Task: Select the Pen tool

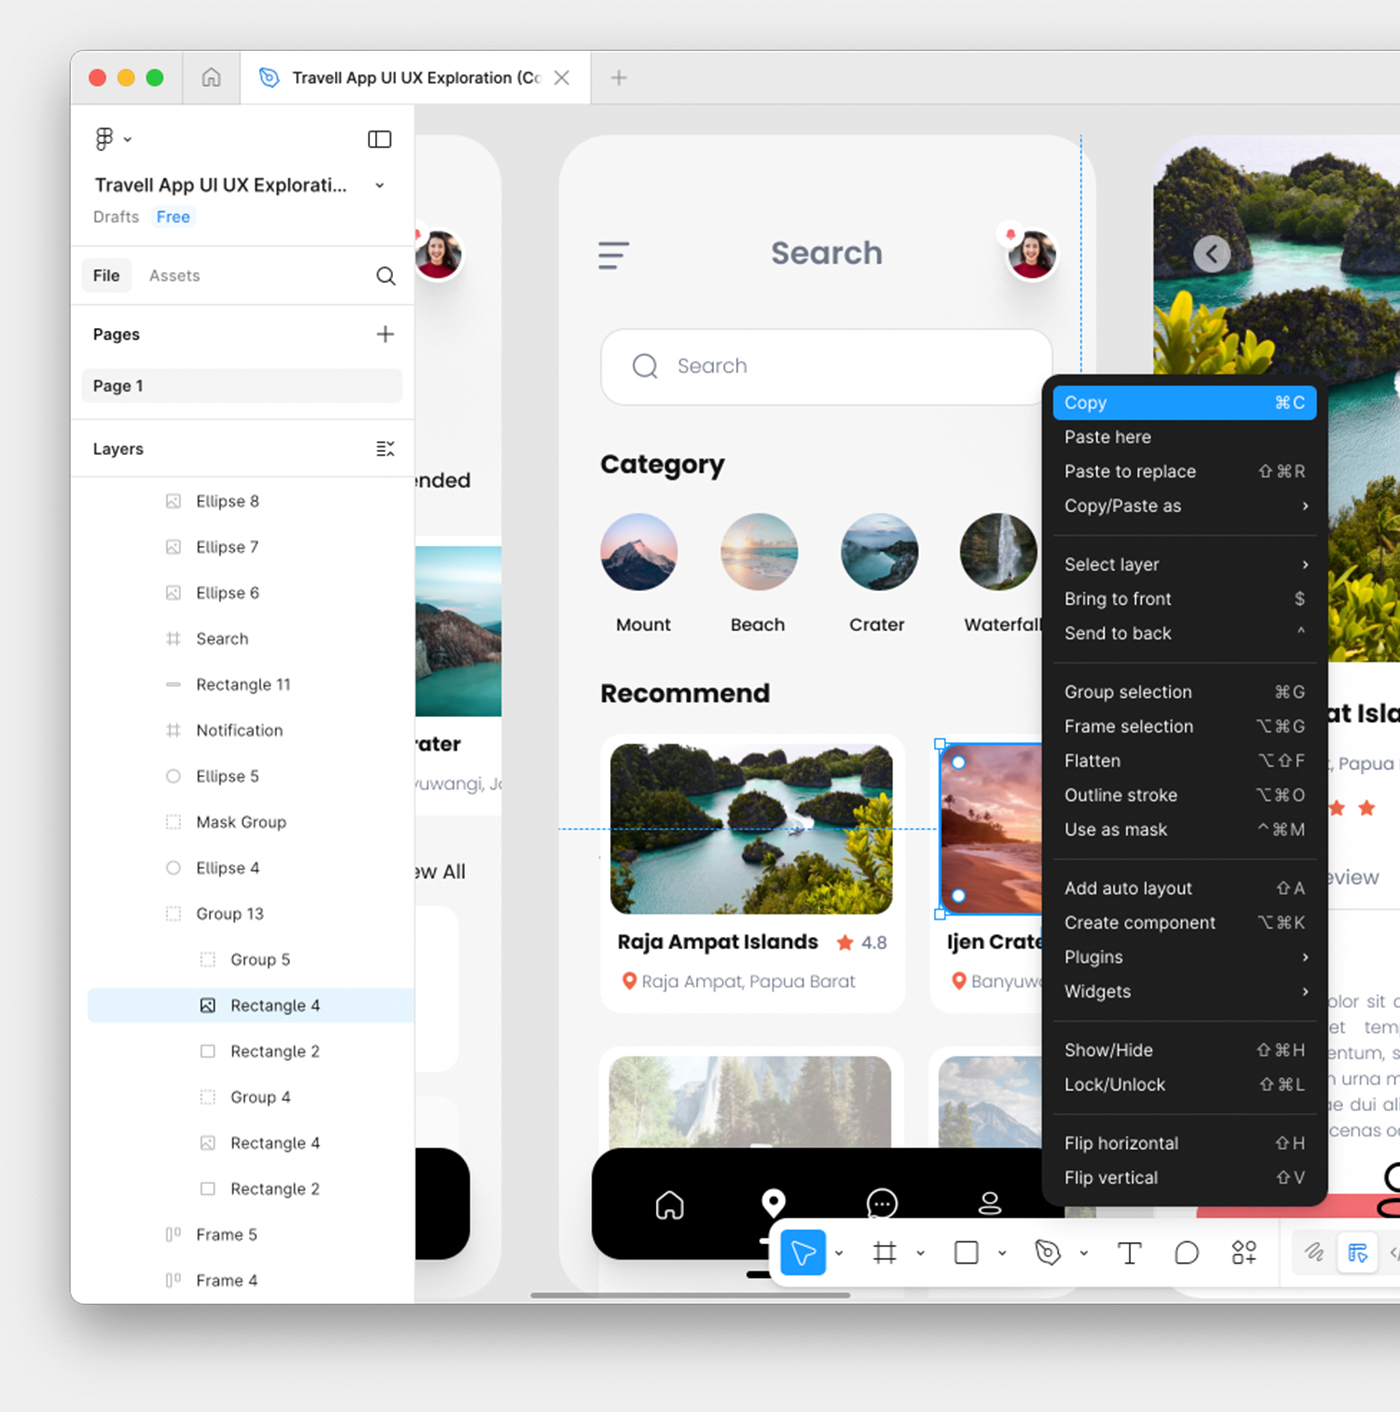Action: coord(1048,1253)
